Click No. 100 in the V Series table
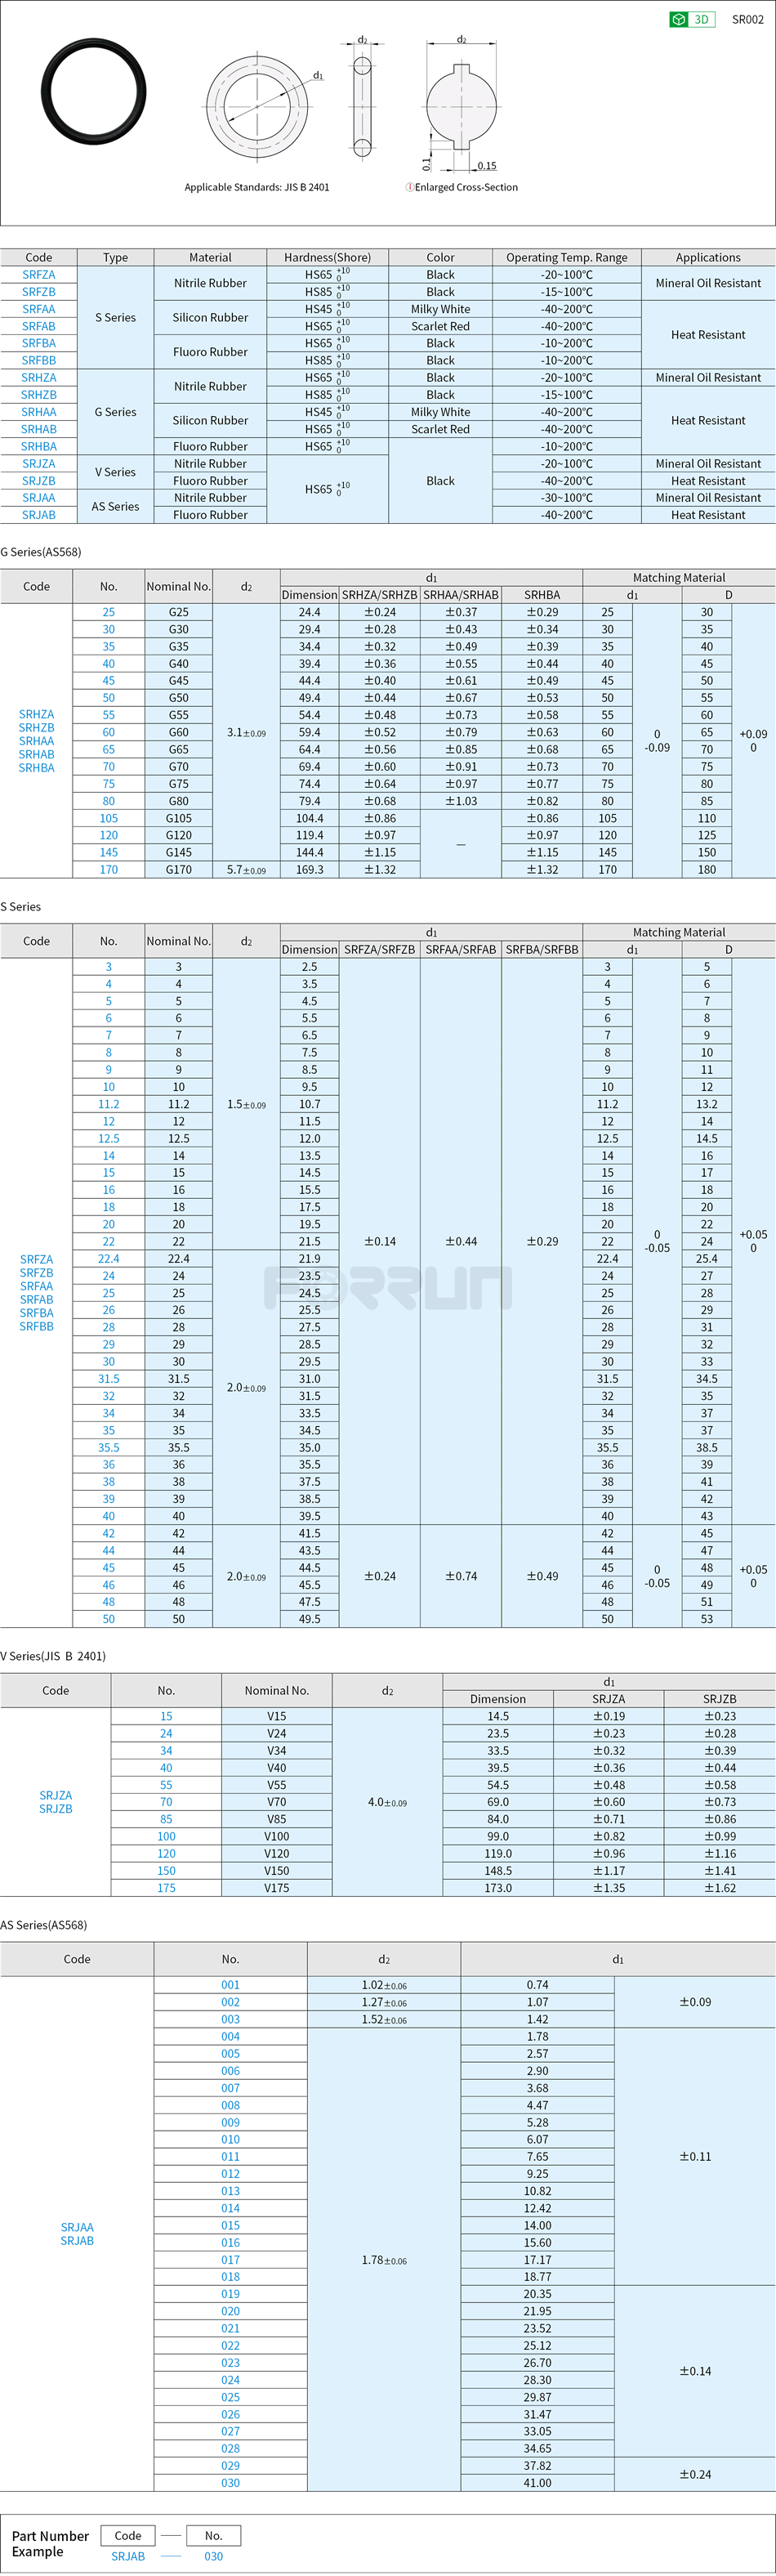 (x=166, y=1836)
